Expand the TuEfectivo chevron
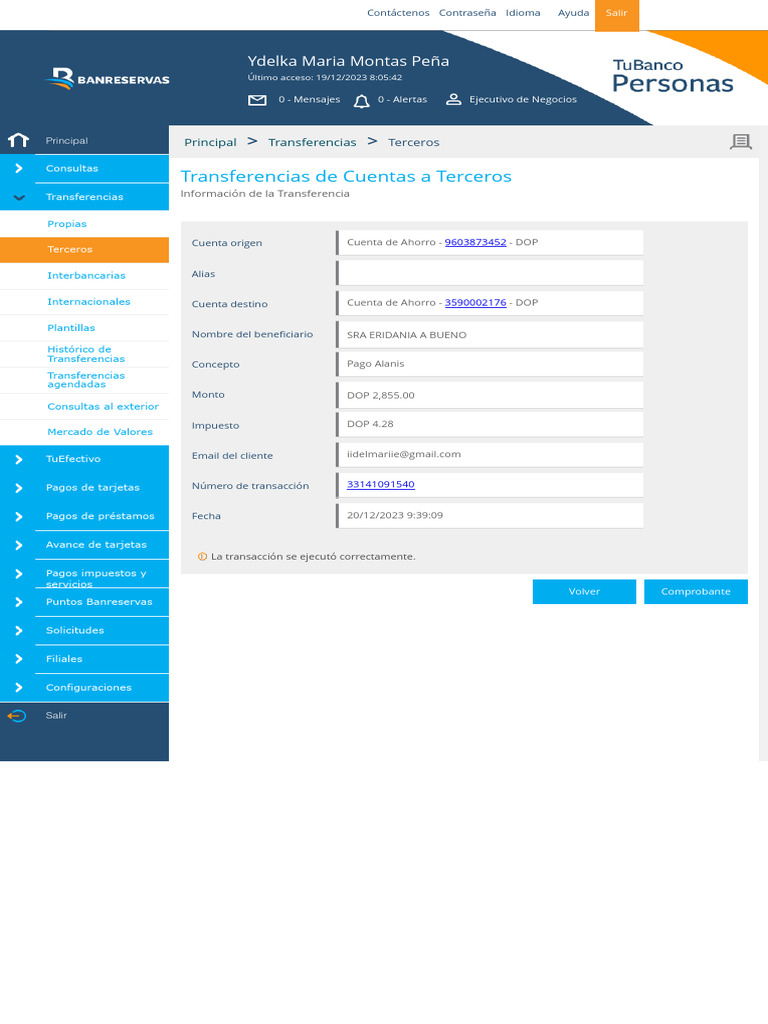The width and height of the screenshot is (768, 1024). coord(18,459)
